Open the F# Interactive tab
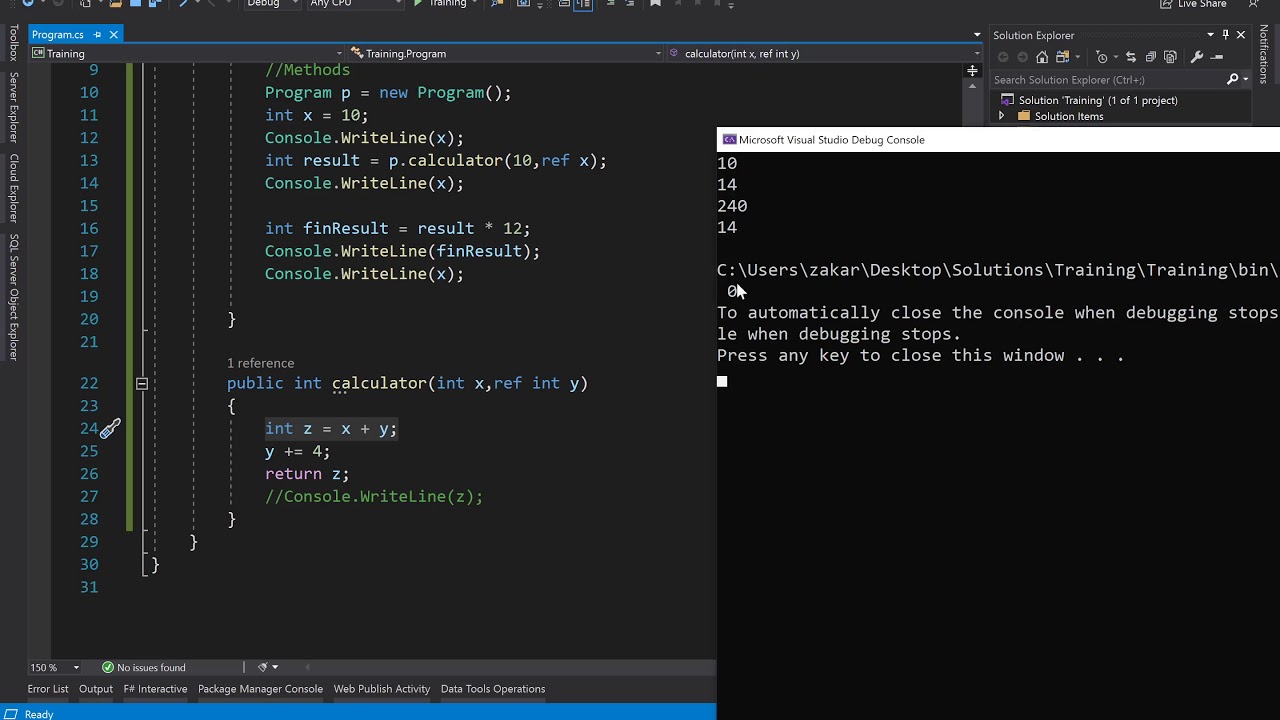The height and width of the screenshot is (720, 1280). pos(155,689)
